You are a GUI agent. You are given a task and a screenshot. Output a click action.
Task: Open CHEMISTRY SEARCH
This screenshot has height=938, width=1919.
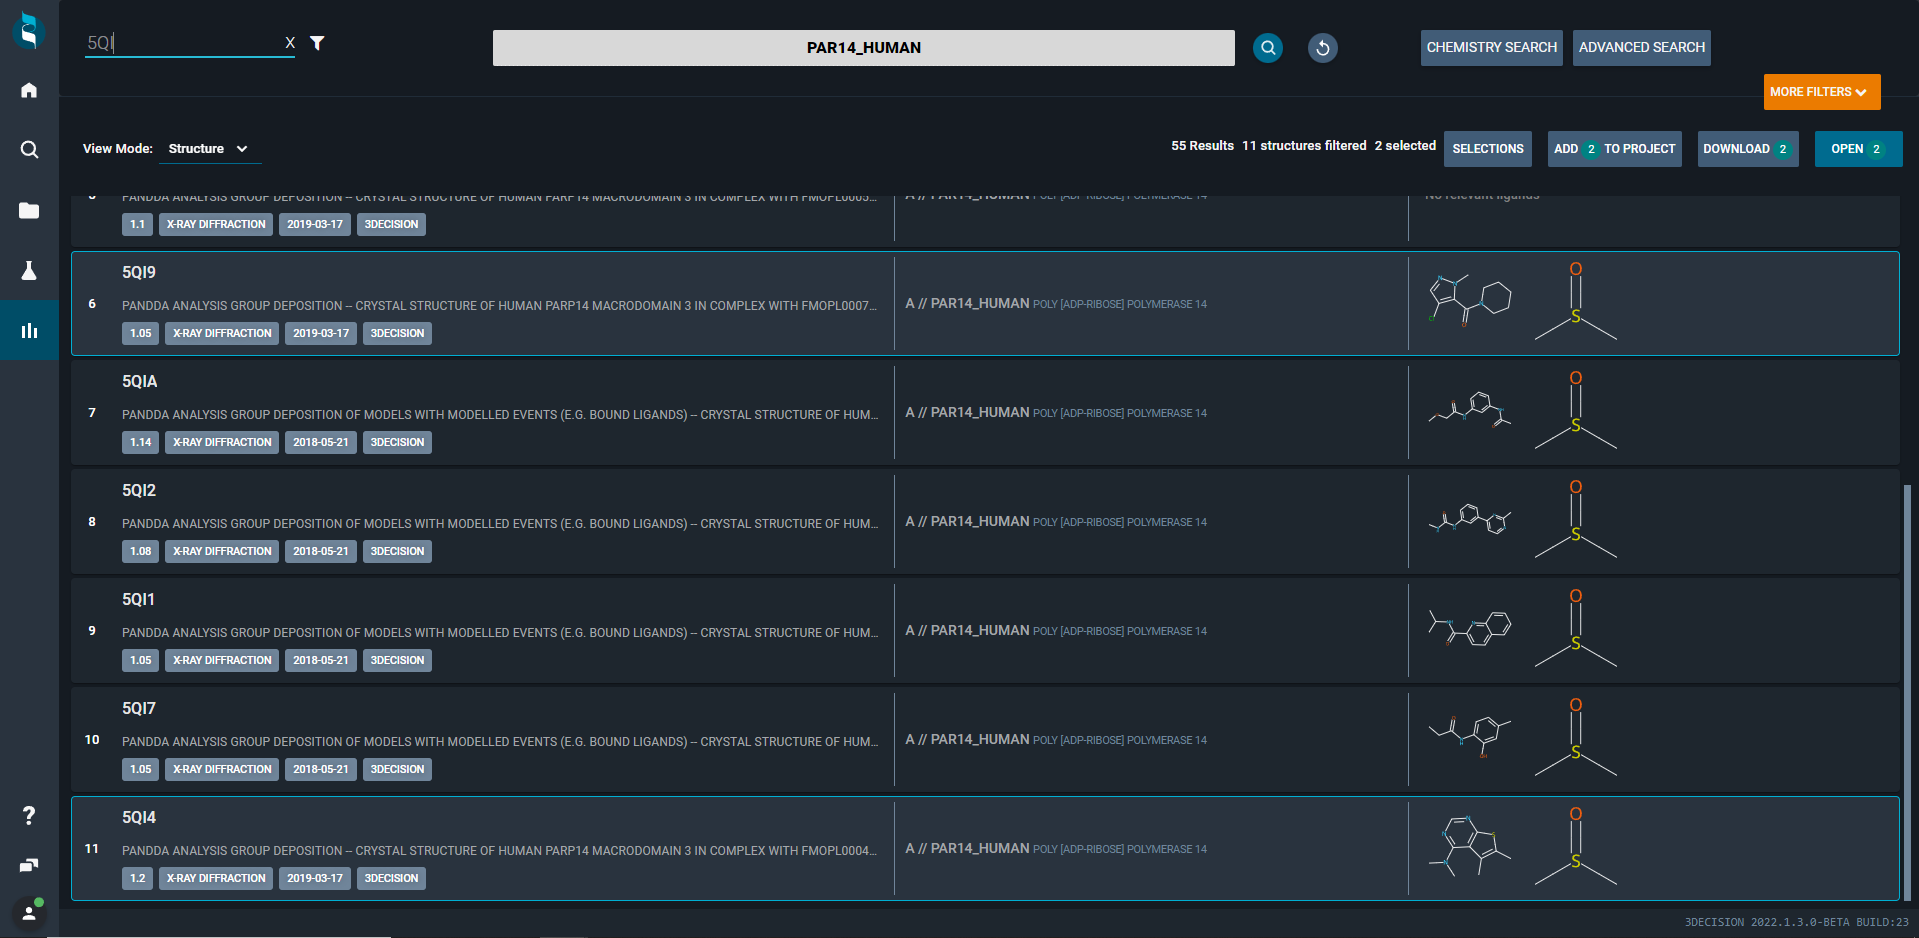pos(1491,48)
